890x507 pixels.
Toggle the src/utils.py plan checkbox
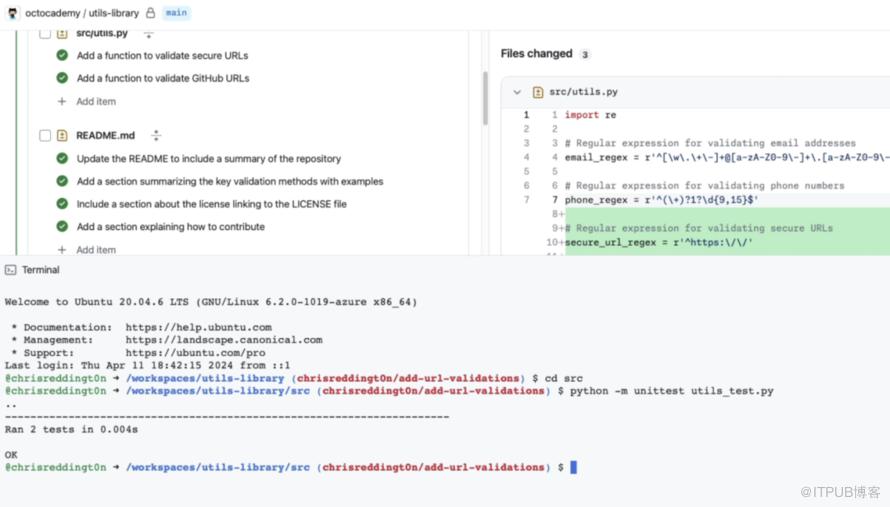(45, 34)
